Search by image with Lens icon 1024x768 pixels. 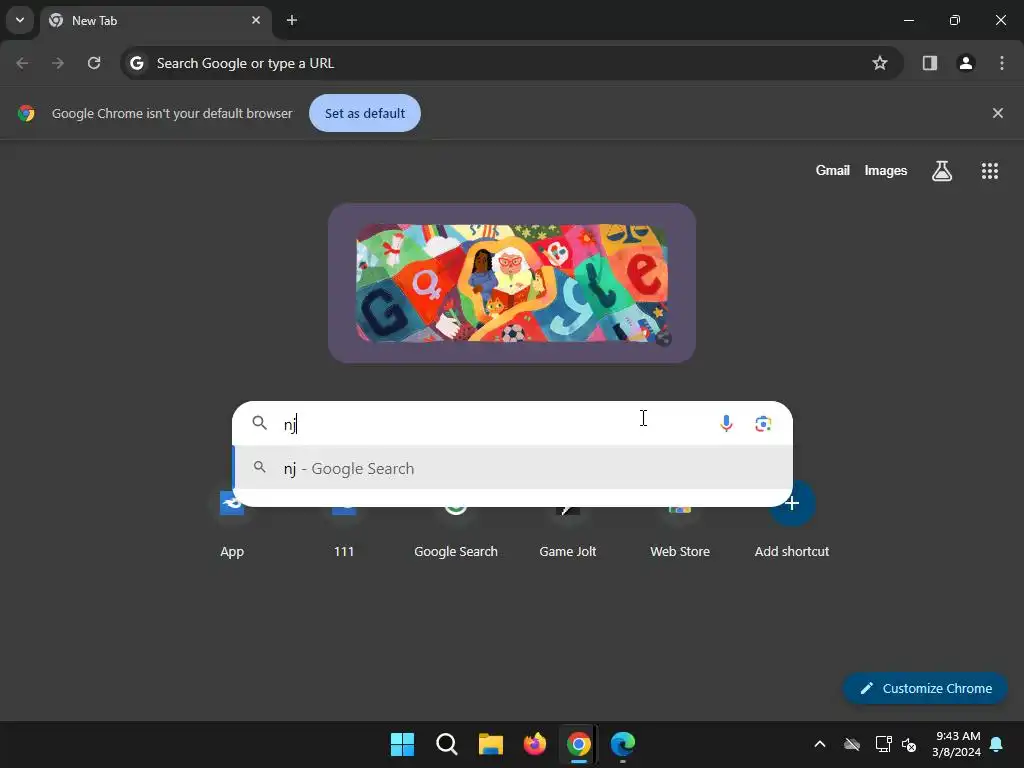pos(763,424)
